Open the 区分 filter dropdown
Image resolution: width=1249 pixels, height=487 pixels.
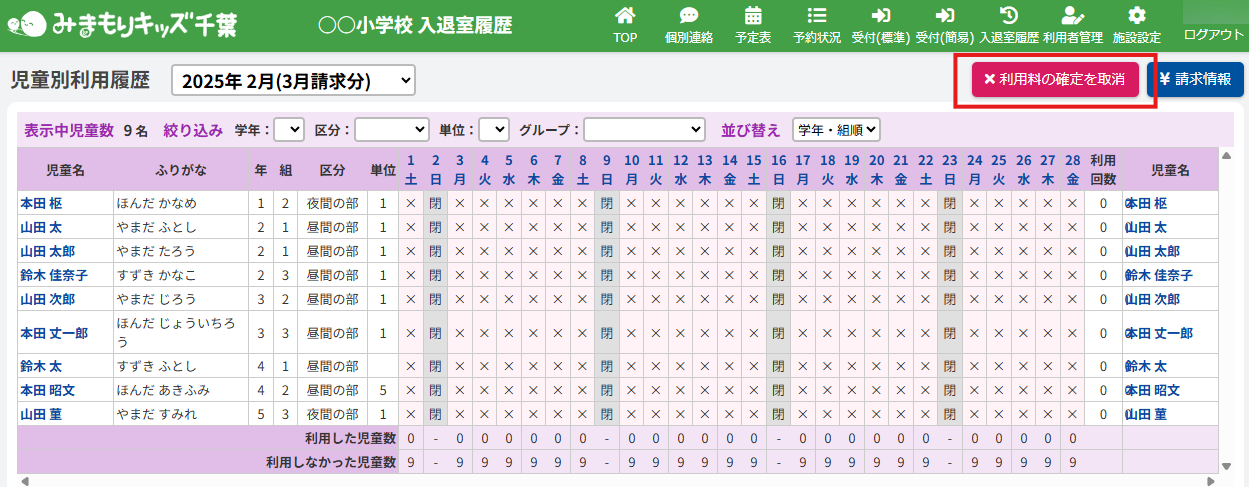point(392,129)
